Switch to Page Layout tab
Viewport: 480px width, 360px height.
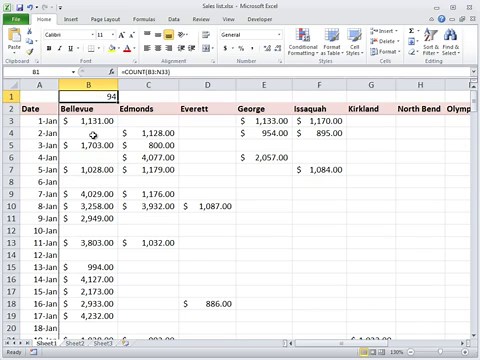(x=105, y=19)
